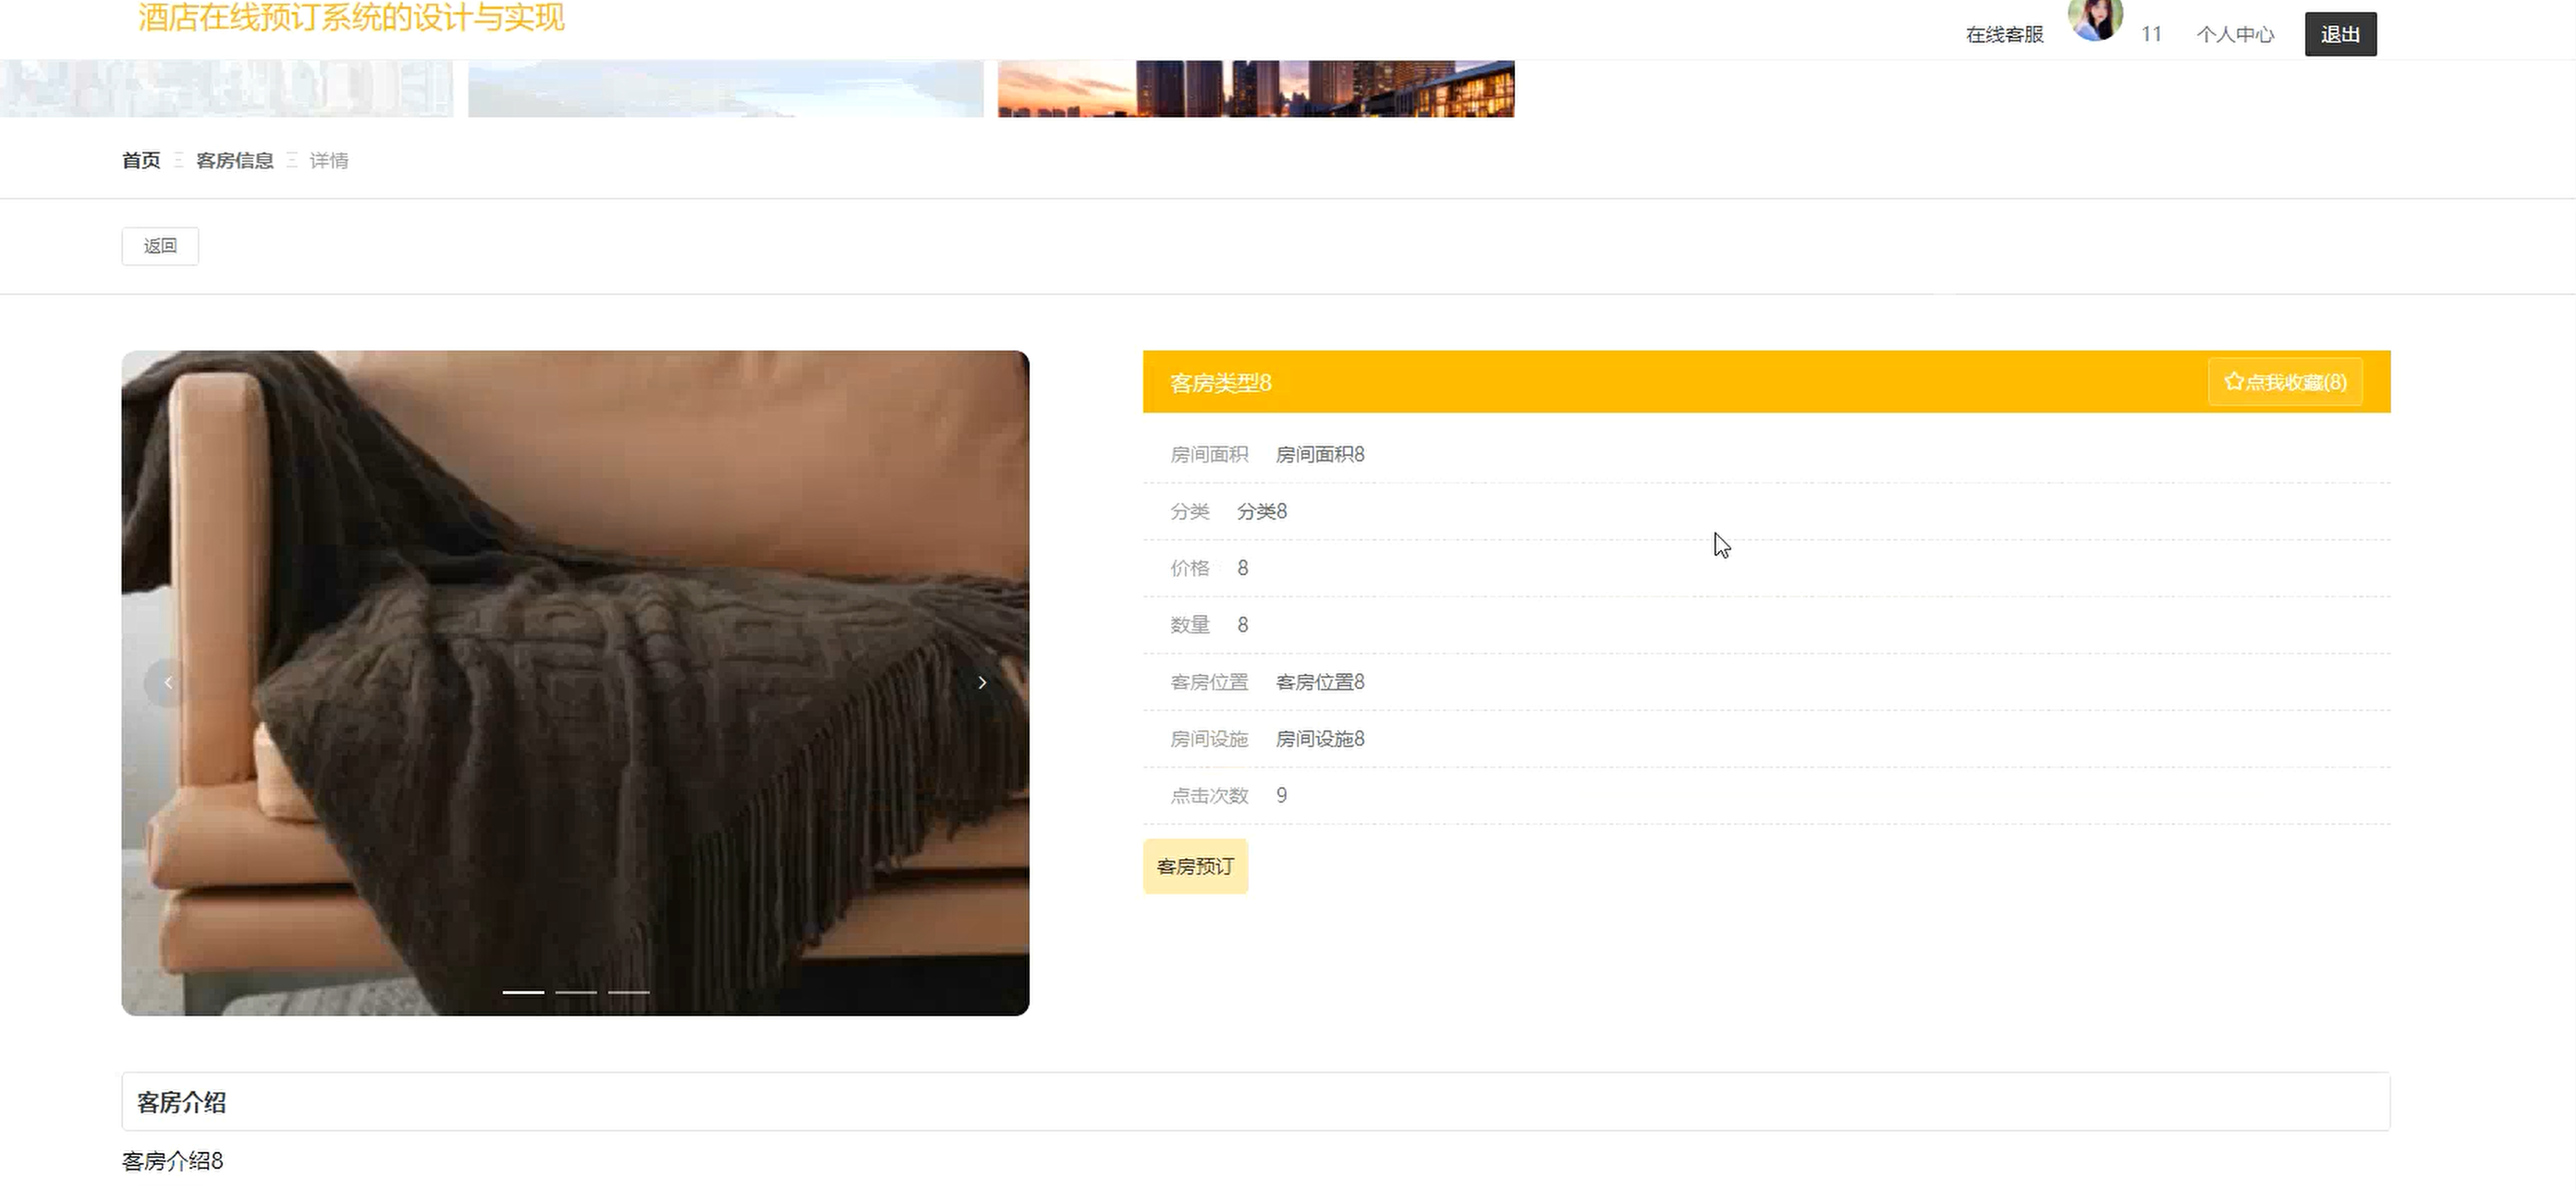2576x1190 pixels.
Task: Click 房间设施8 value
Action: pos(1320,739)
